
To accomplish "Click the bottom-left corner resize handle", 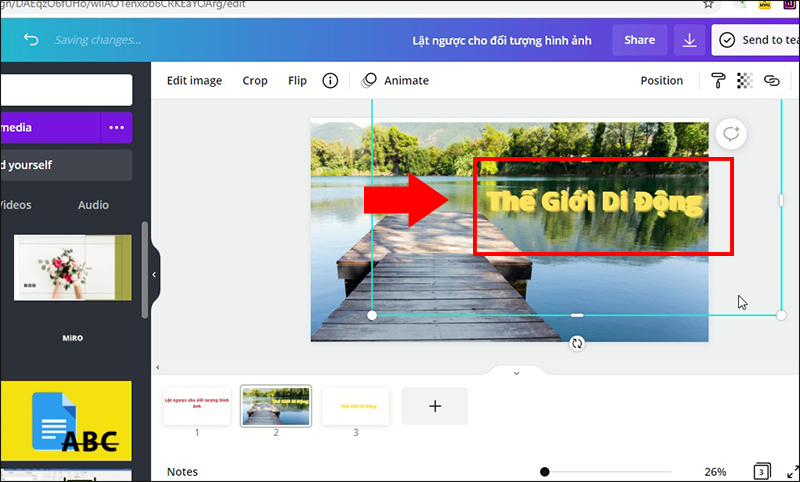I will (372, 316).
